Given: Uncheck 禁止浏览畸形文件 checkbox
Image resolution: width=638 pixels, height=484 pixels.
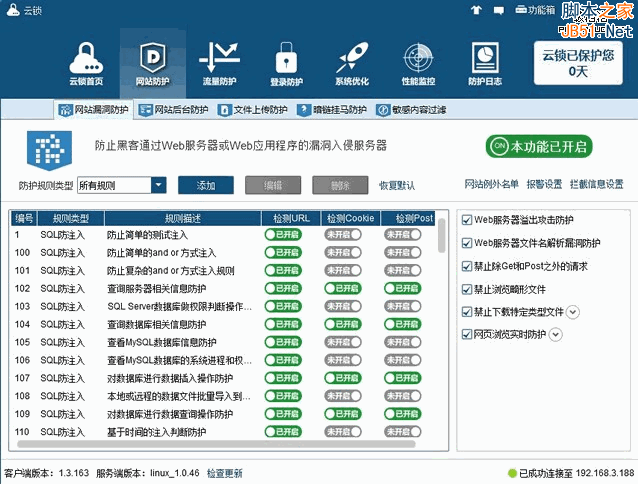Looking at the screenshot, I should (x=467, y=289).
